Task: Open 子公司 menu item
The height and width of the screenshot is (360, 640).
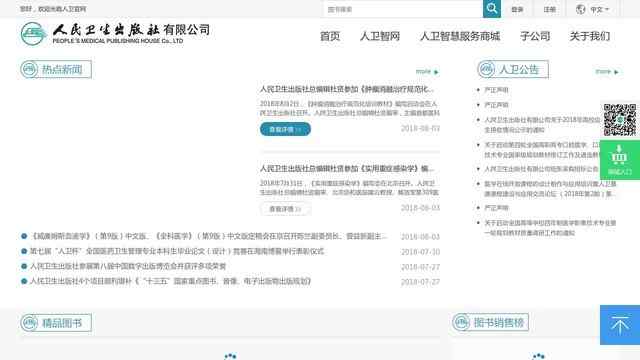Action: pyautogui.click(x=535, y=36)
